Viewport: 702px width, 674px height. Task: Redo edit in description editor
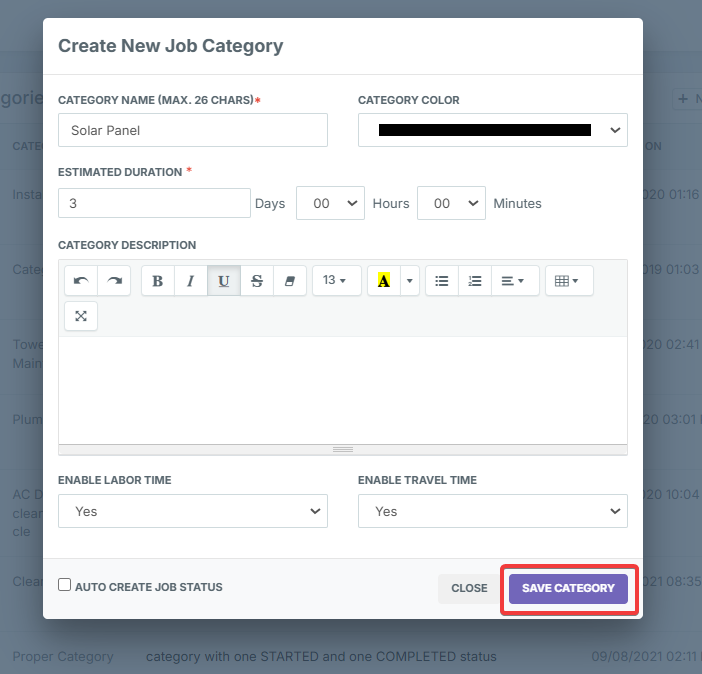point(114,281)
